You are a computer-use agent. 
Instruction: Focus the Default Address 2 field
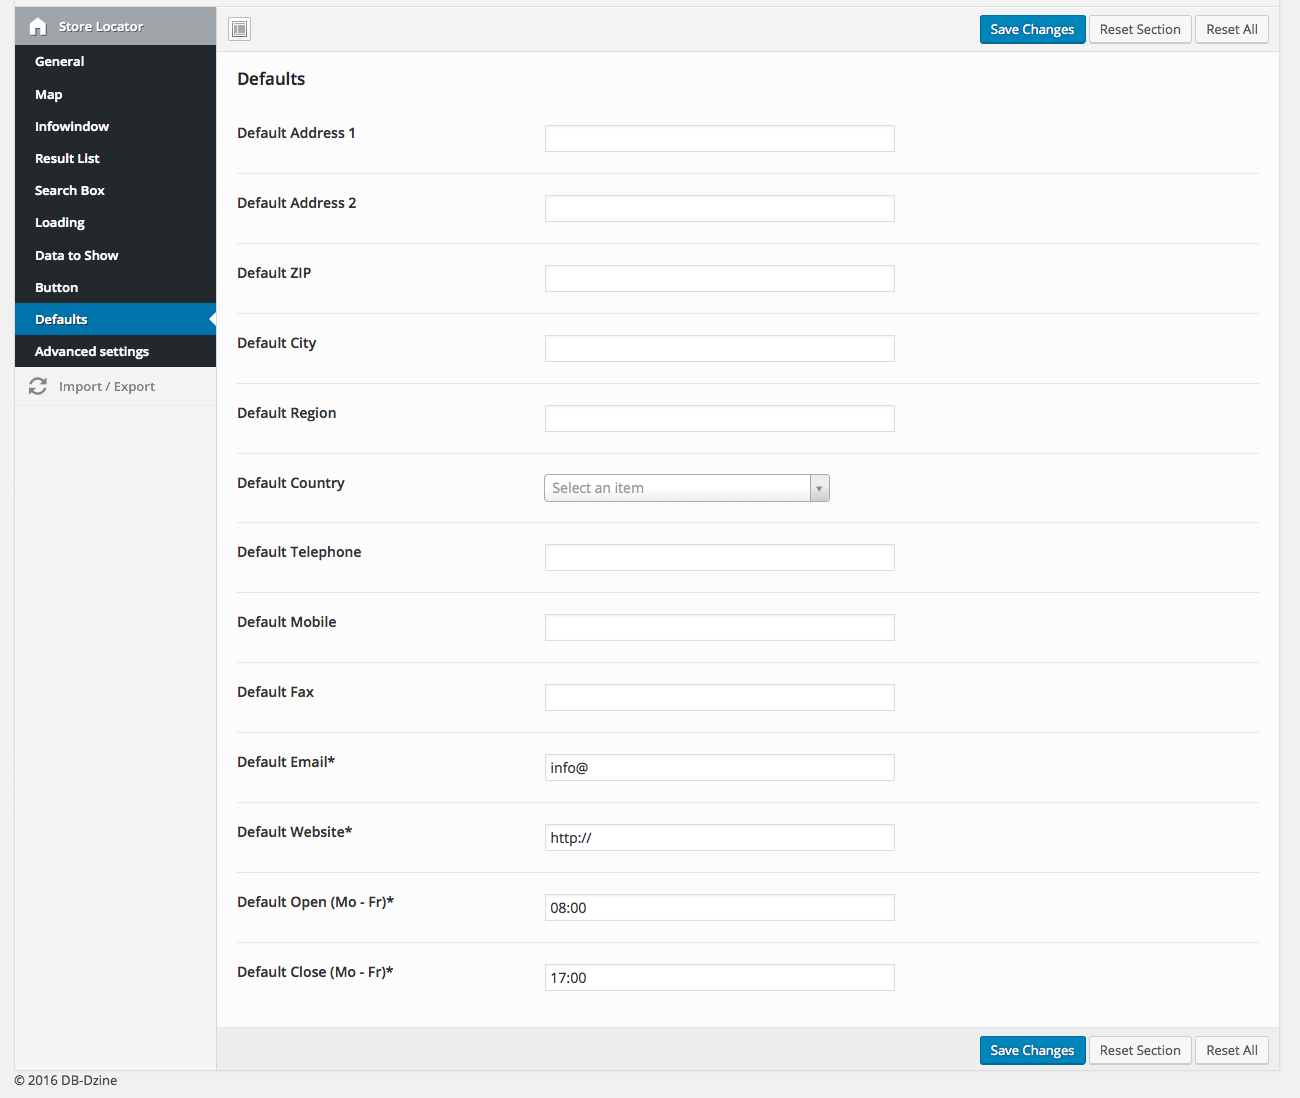point(719,208)
